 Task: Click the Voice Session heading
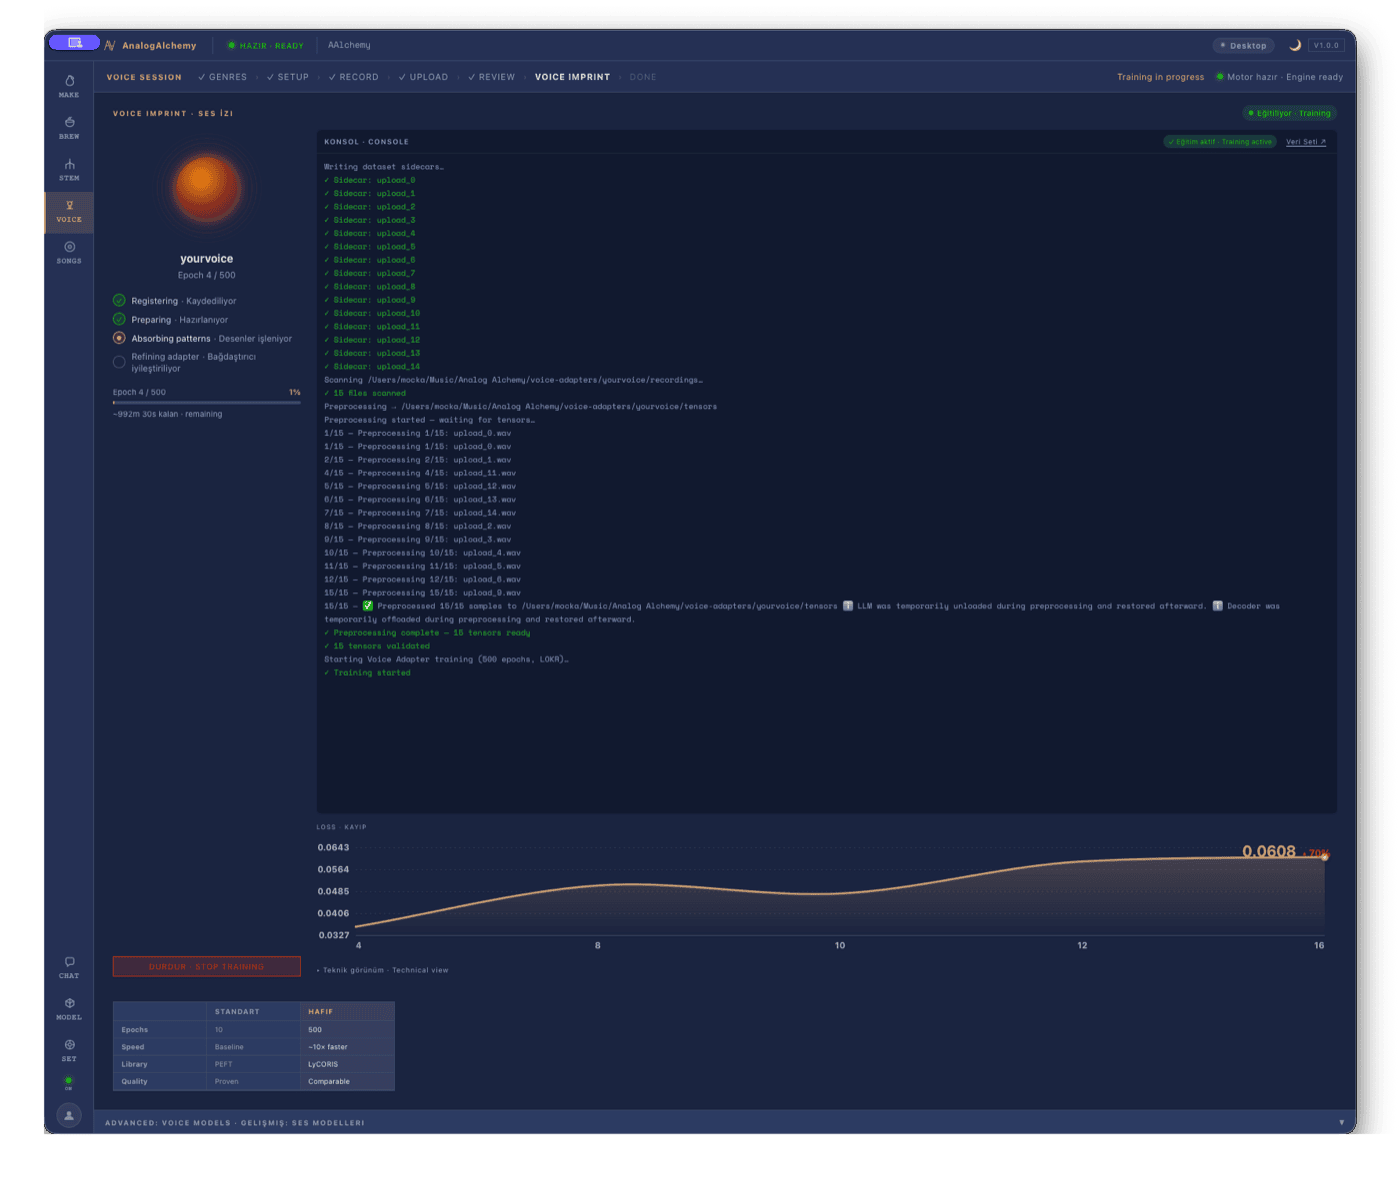pos(144,77)
